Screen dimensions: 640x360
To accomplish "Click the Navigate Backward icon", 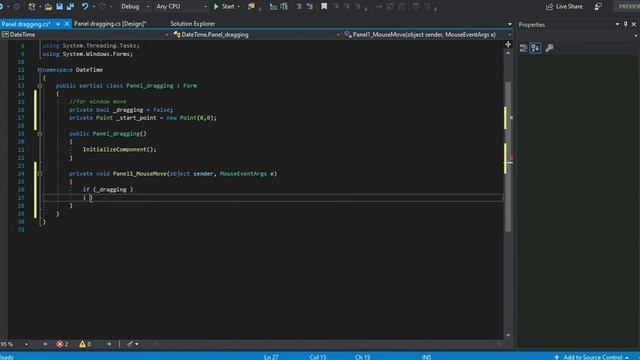I will 2,7.
